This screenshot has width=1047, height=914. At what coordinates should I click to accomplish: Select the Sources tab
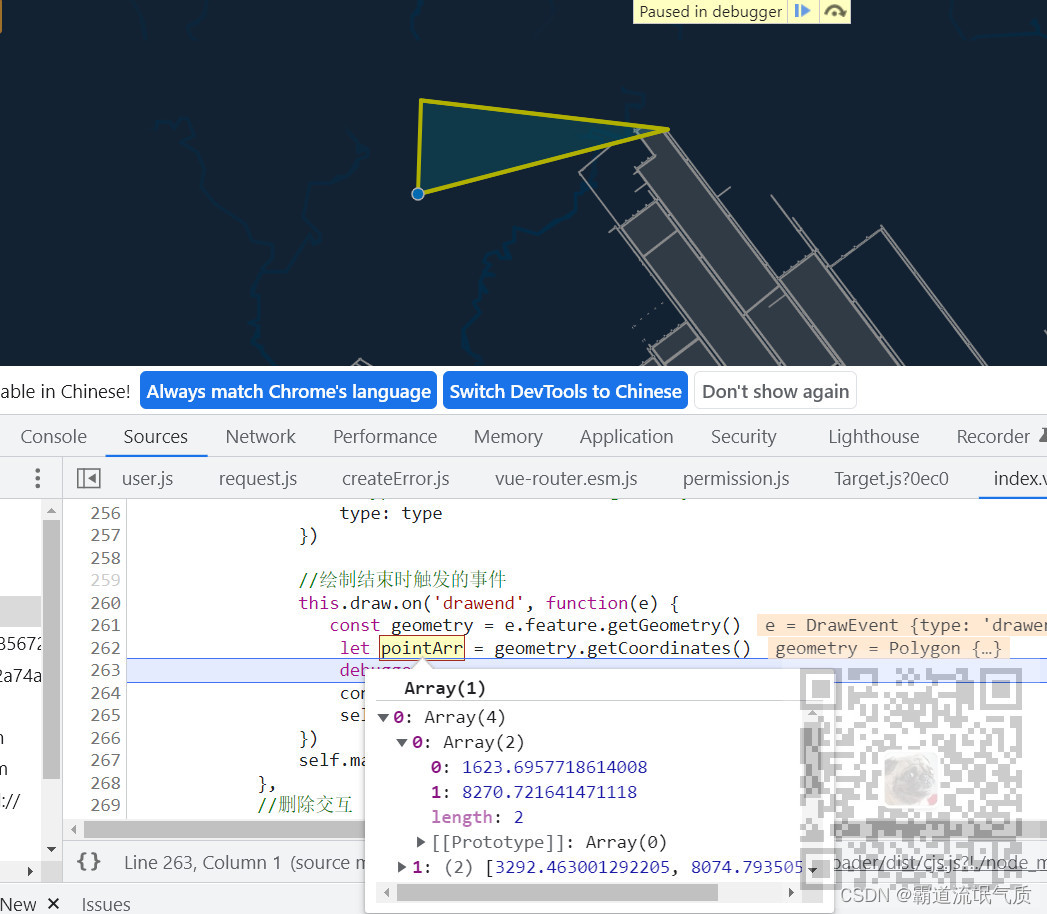coord(156,437)
